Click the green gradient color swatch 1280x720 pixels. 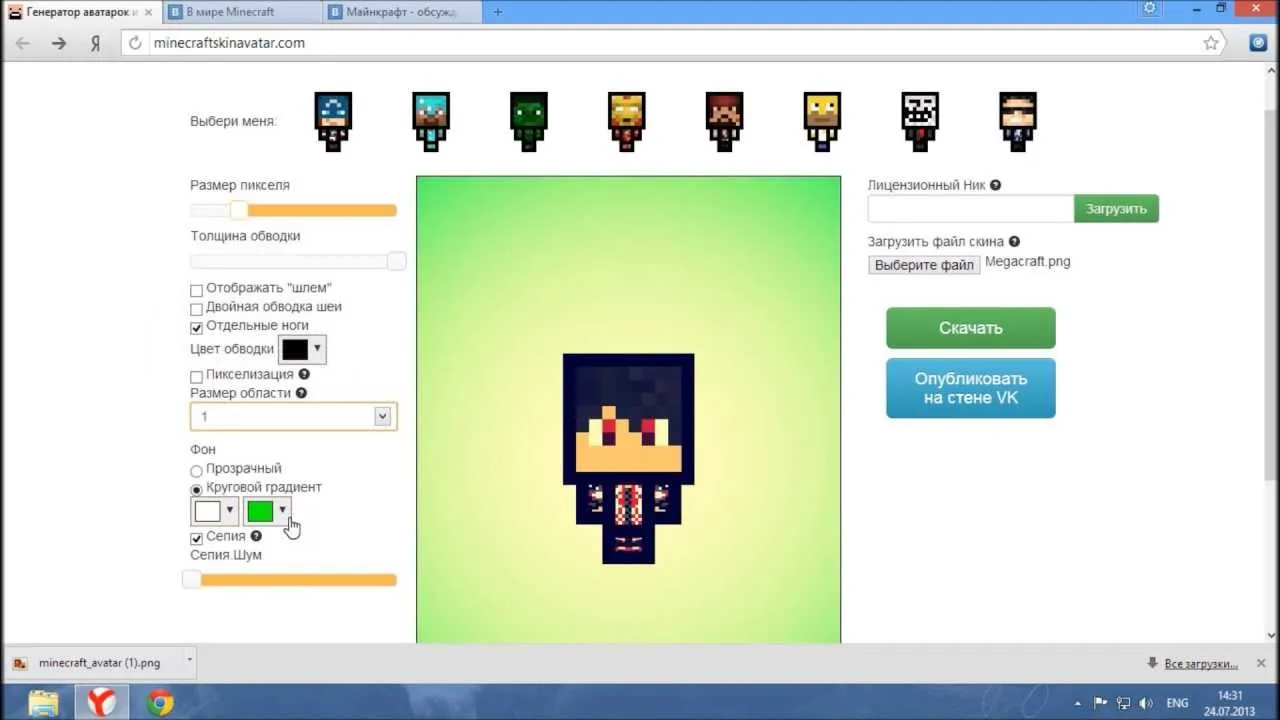[x=260, y=511]
